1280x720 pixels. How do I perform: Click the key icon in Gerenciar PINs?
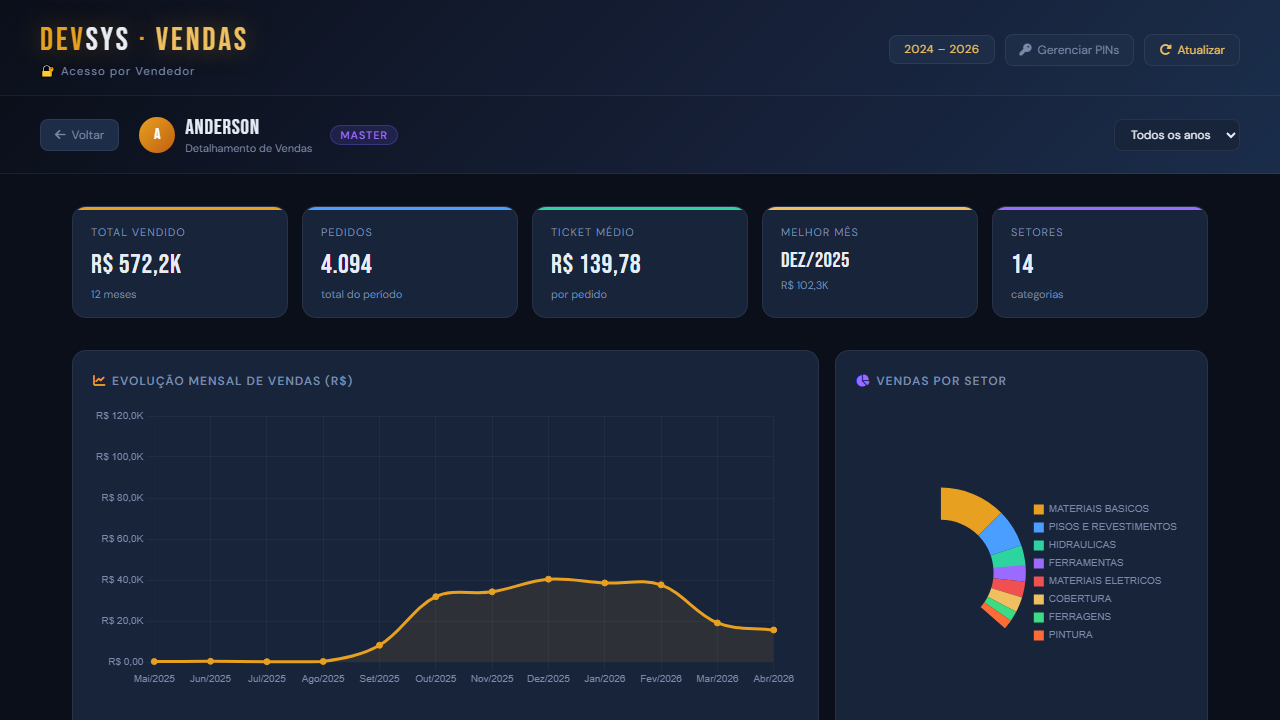click(1025, 50)
